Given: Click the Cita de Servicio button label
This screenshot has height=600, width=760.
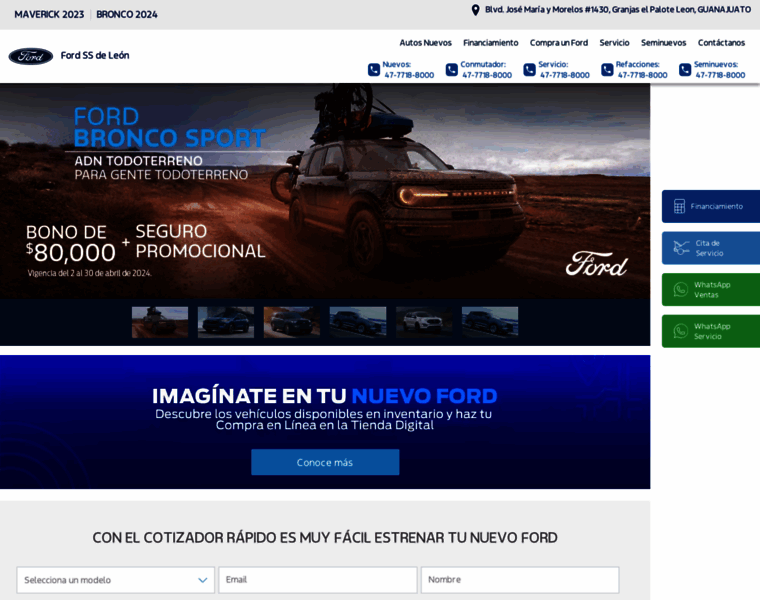Looking at the screenshot, I should 710,248.
